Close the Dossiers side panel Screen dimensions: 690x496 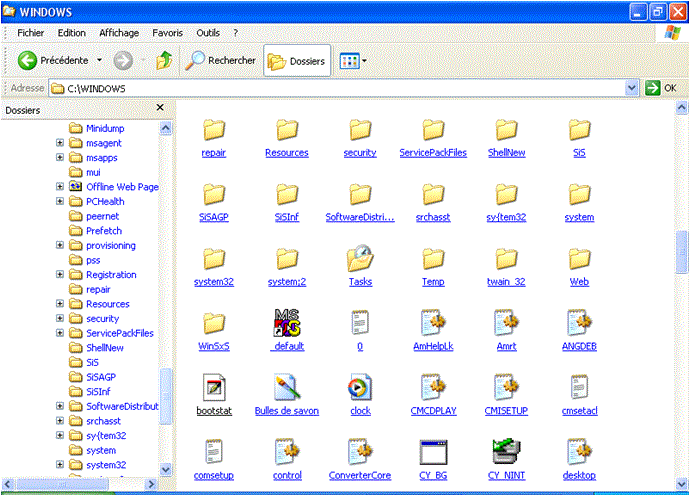point(160,107)
